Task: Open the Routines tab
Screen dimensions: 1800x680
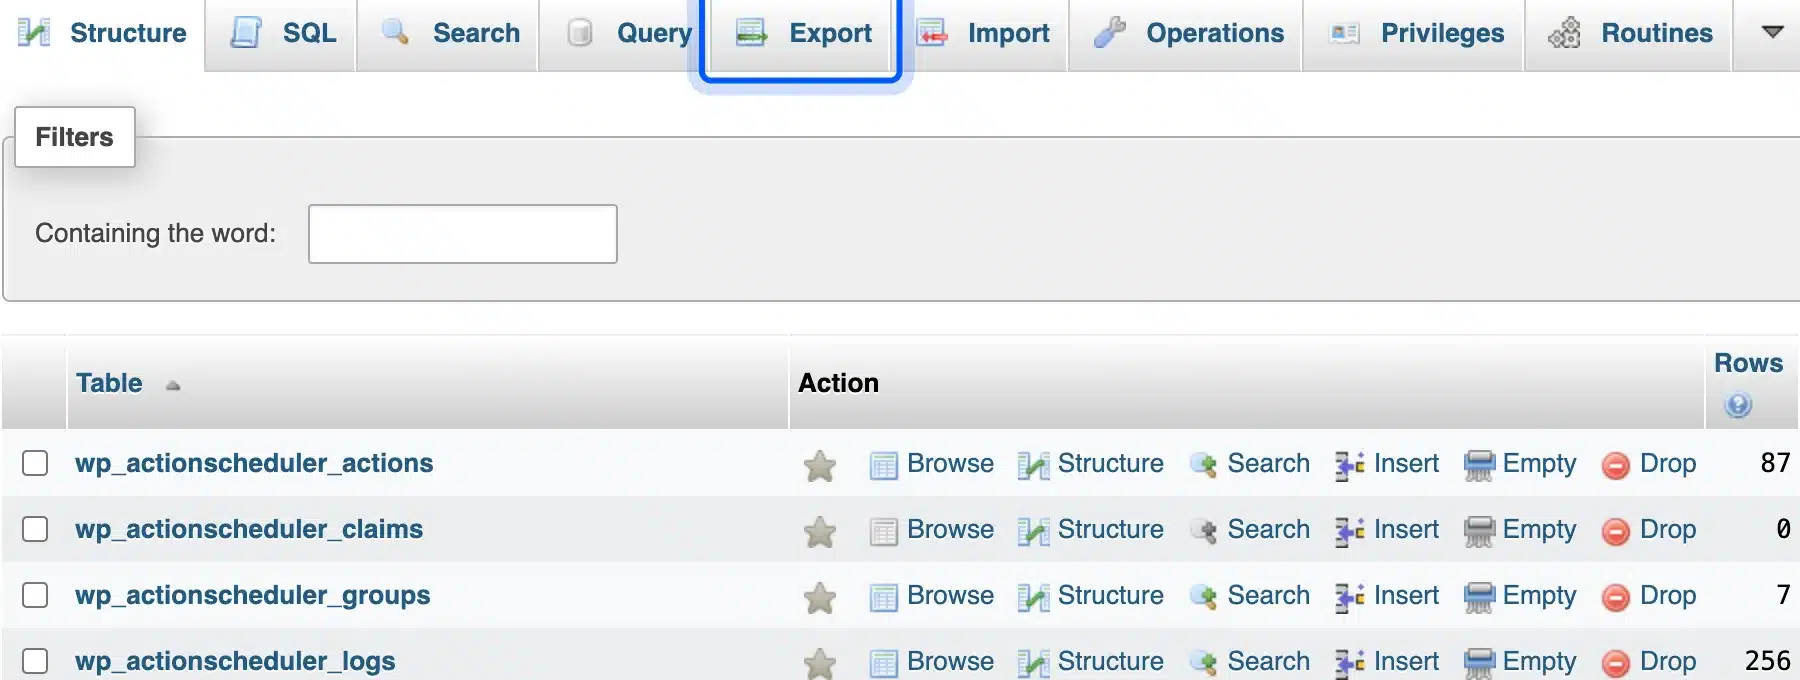Action: coord(1628,33)
